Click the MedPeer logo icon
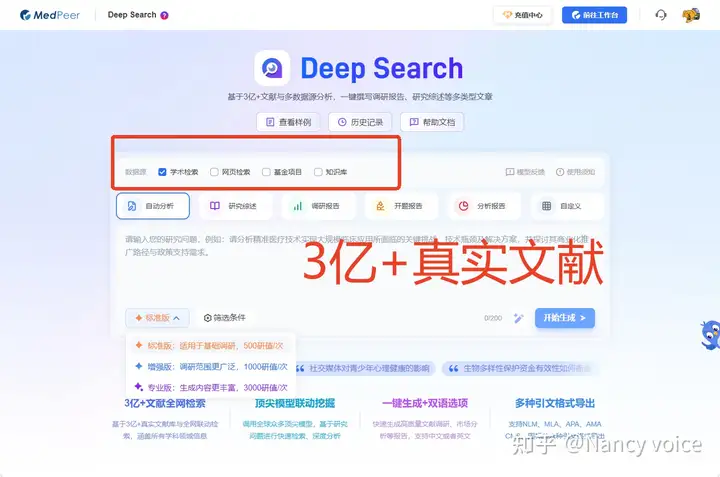Screen dimensions: 720x477 [25, 15]
